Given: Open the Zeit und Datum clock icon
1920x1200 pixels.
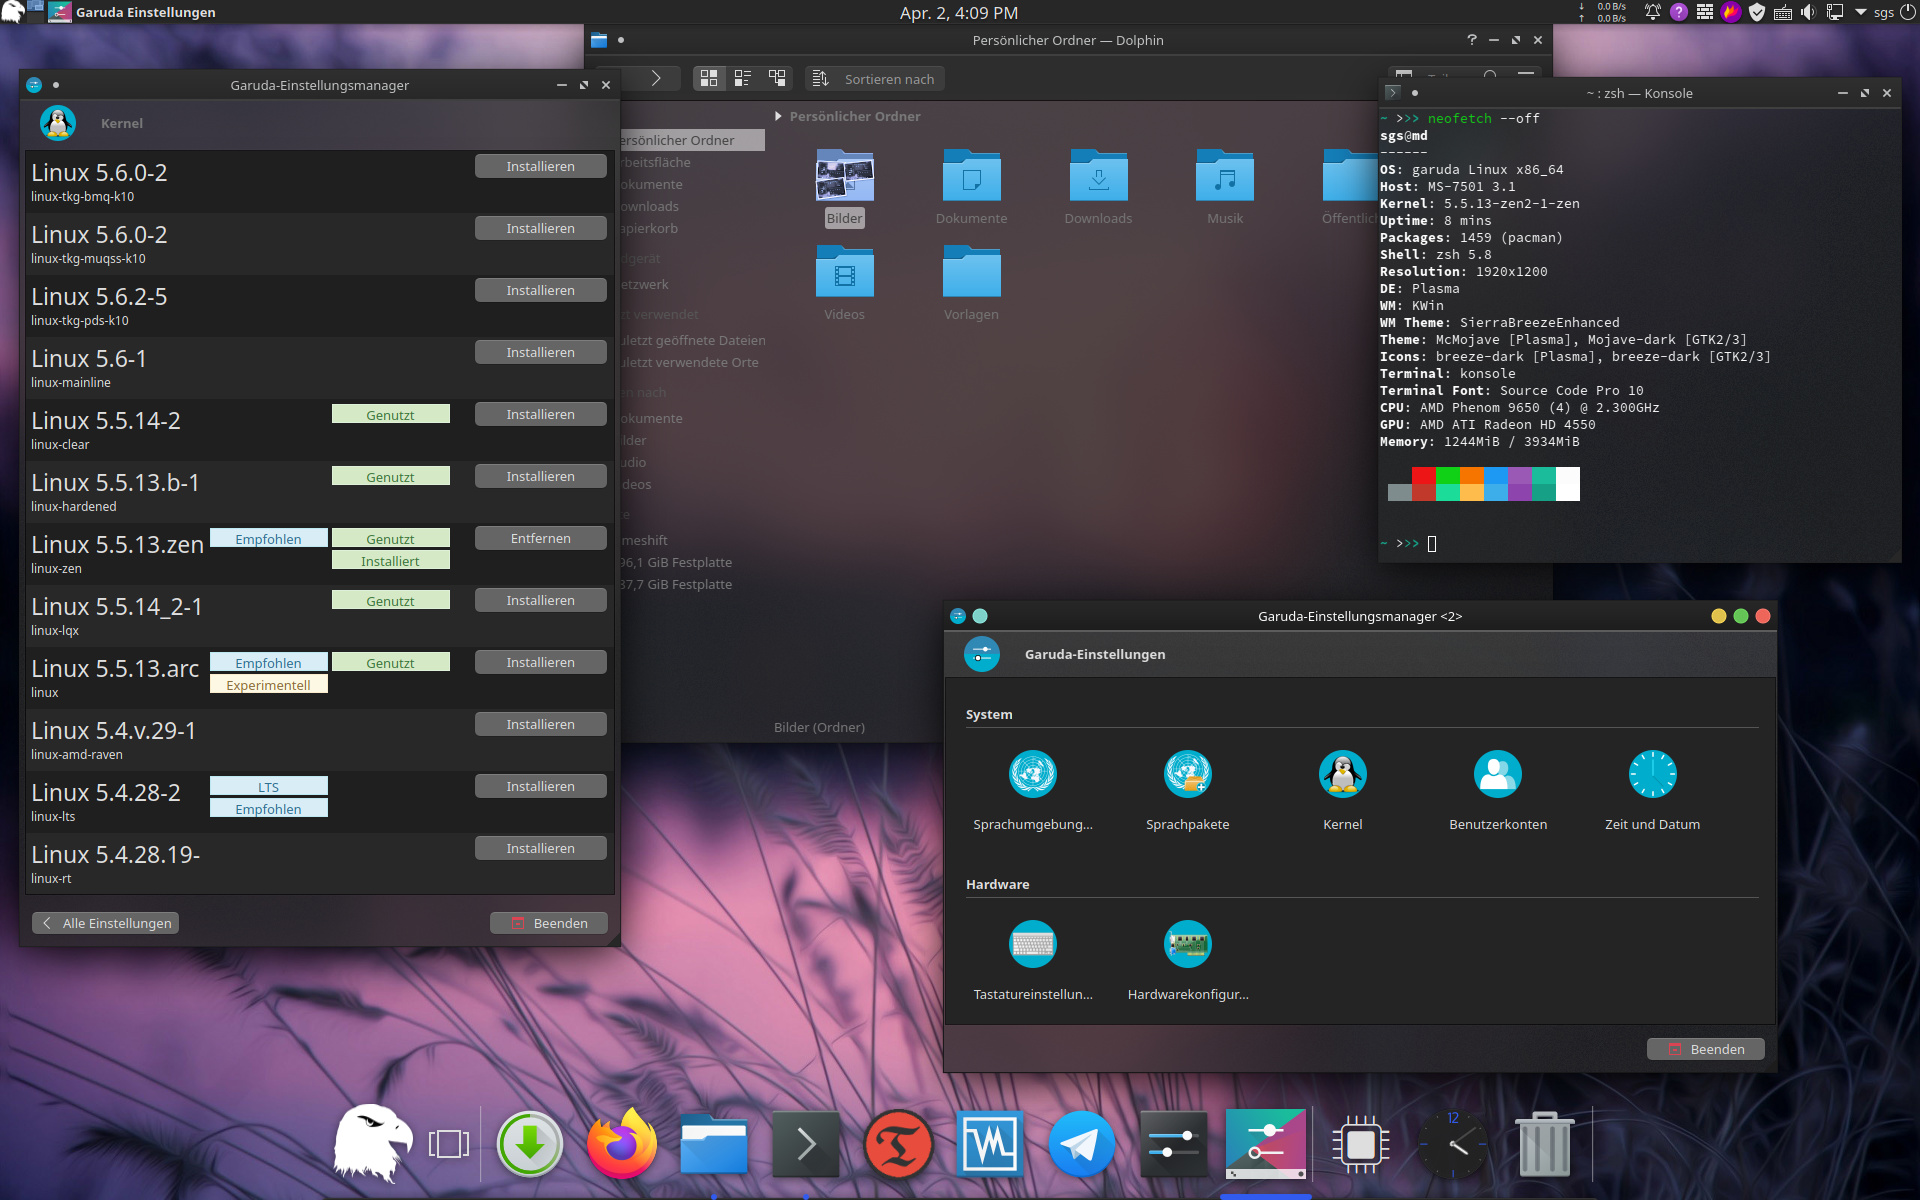Looking at the screenshot, I should pos(1652,774).
